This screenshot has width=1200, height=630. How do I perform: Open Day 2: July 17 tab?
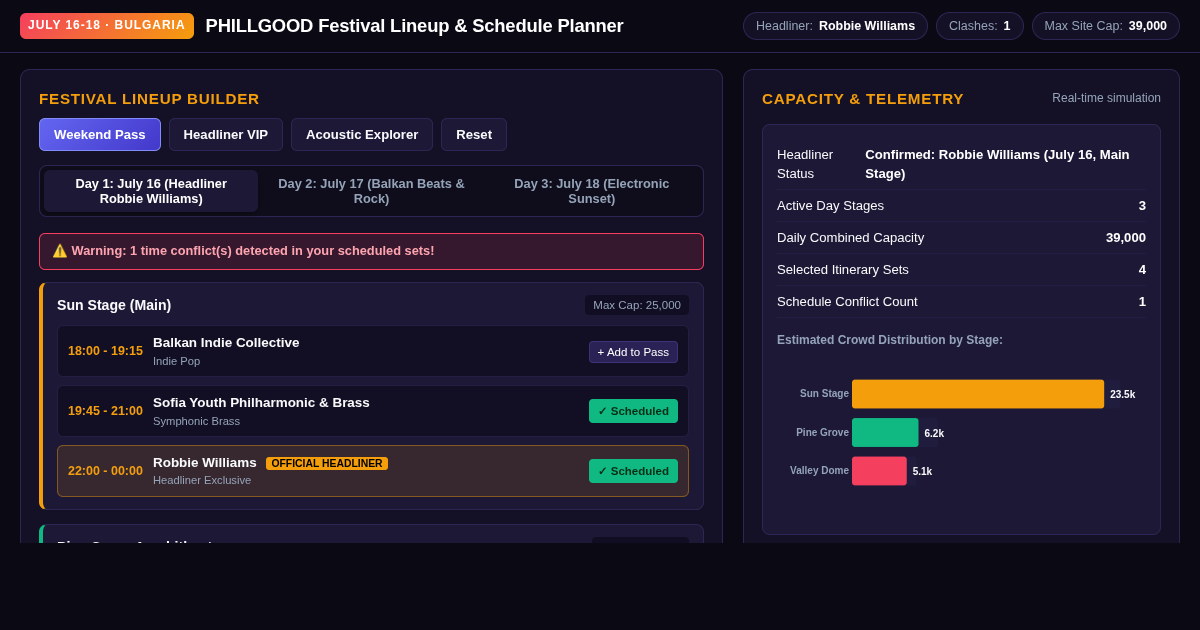point(371,191)
